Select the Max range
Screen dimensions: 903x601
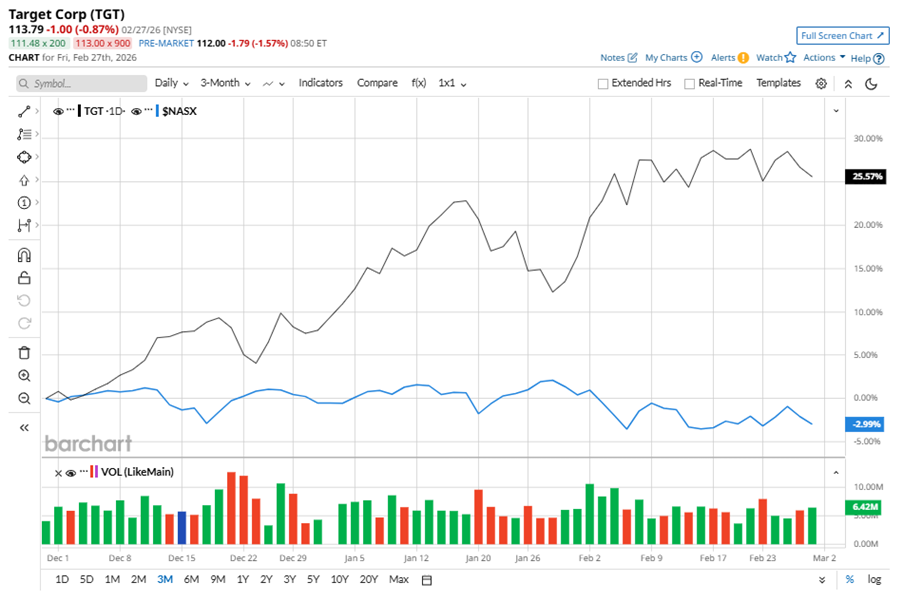[x=399, y=579]
